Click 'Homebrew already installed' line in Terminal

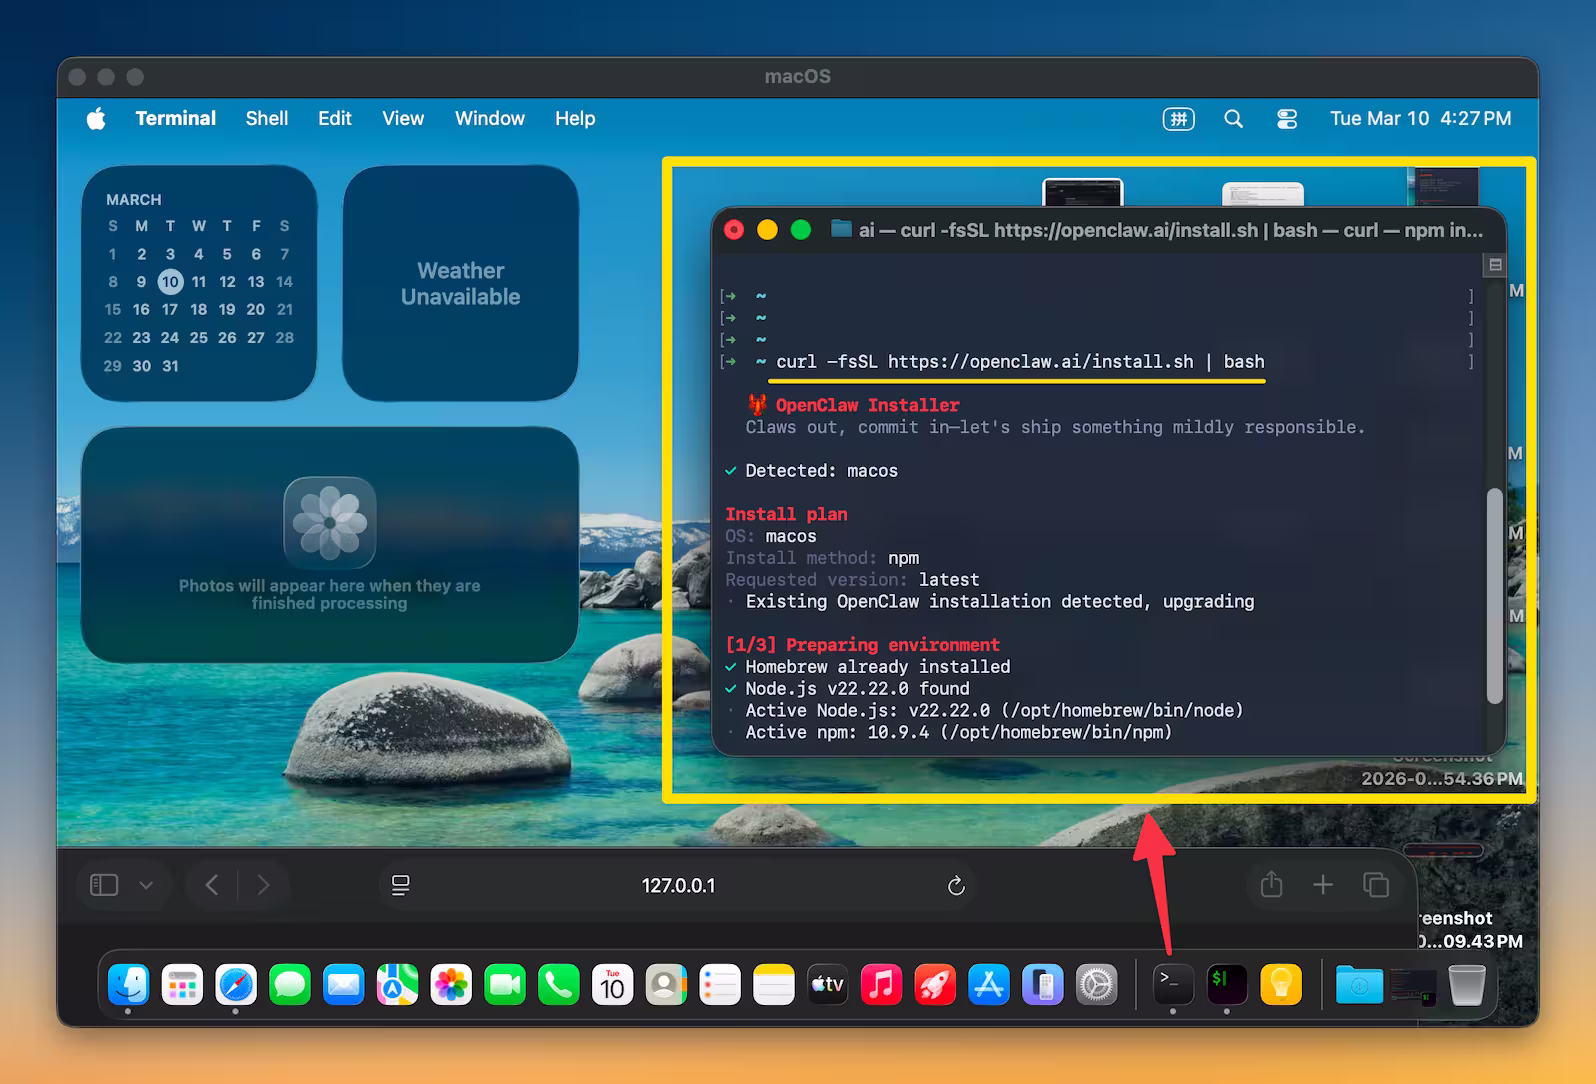point(867,667)
